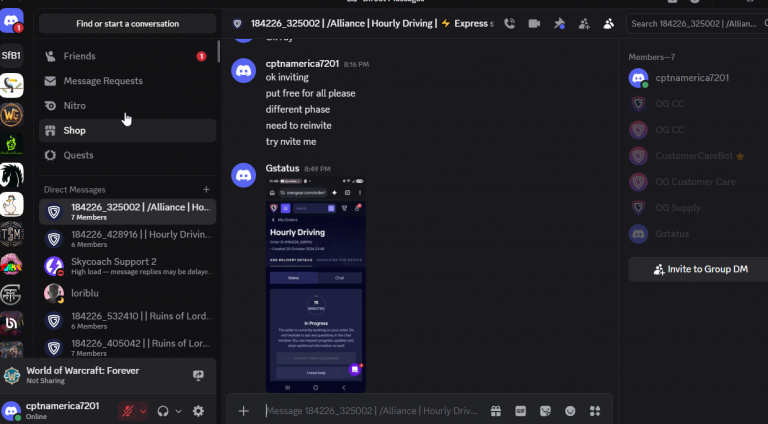Image resolution: width=768 pixels, height=424 pixels.
Task: Add friends to DM icon in header
Action: [584, 24]
